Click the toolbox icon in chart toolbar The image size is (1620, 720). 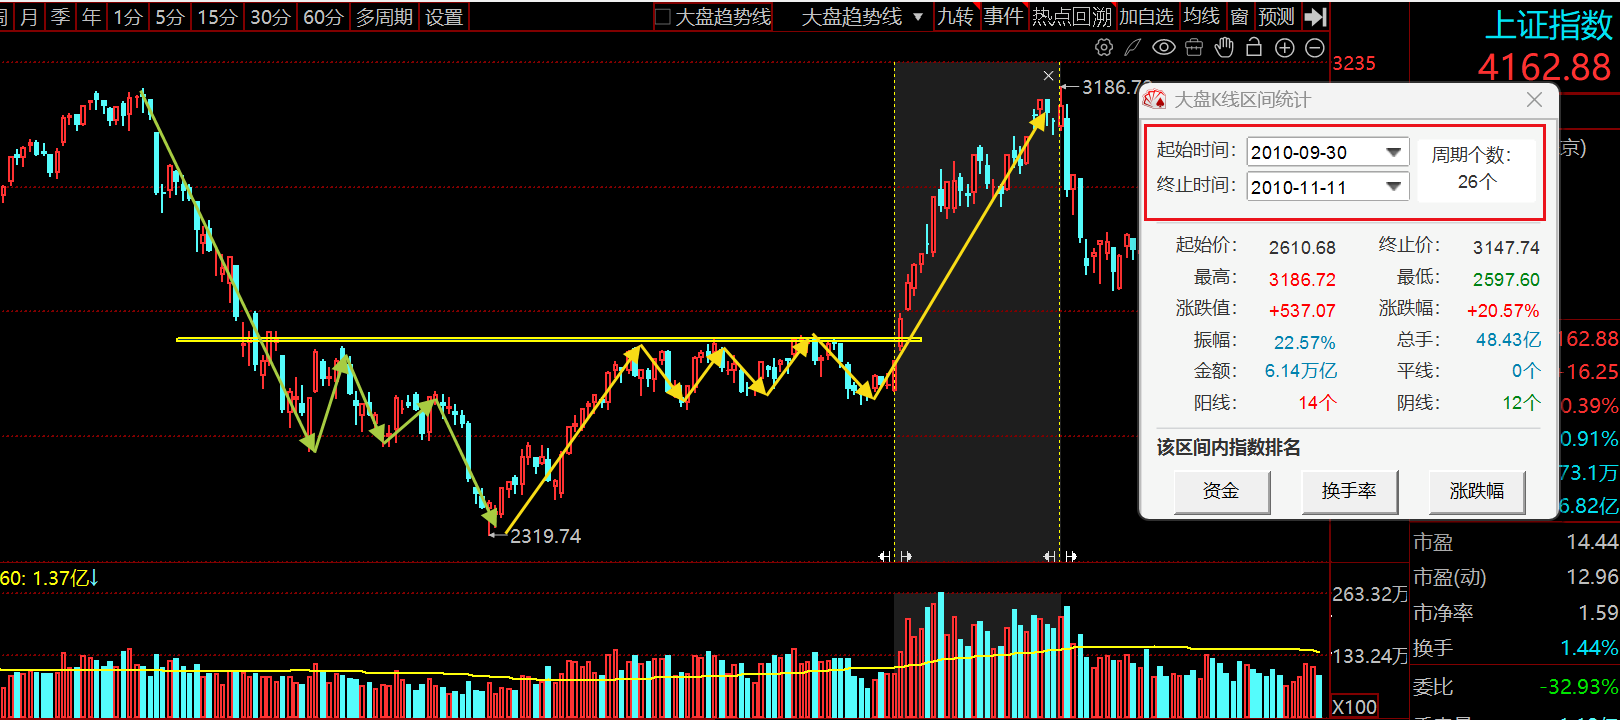[1193, 47]
